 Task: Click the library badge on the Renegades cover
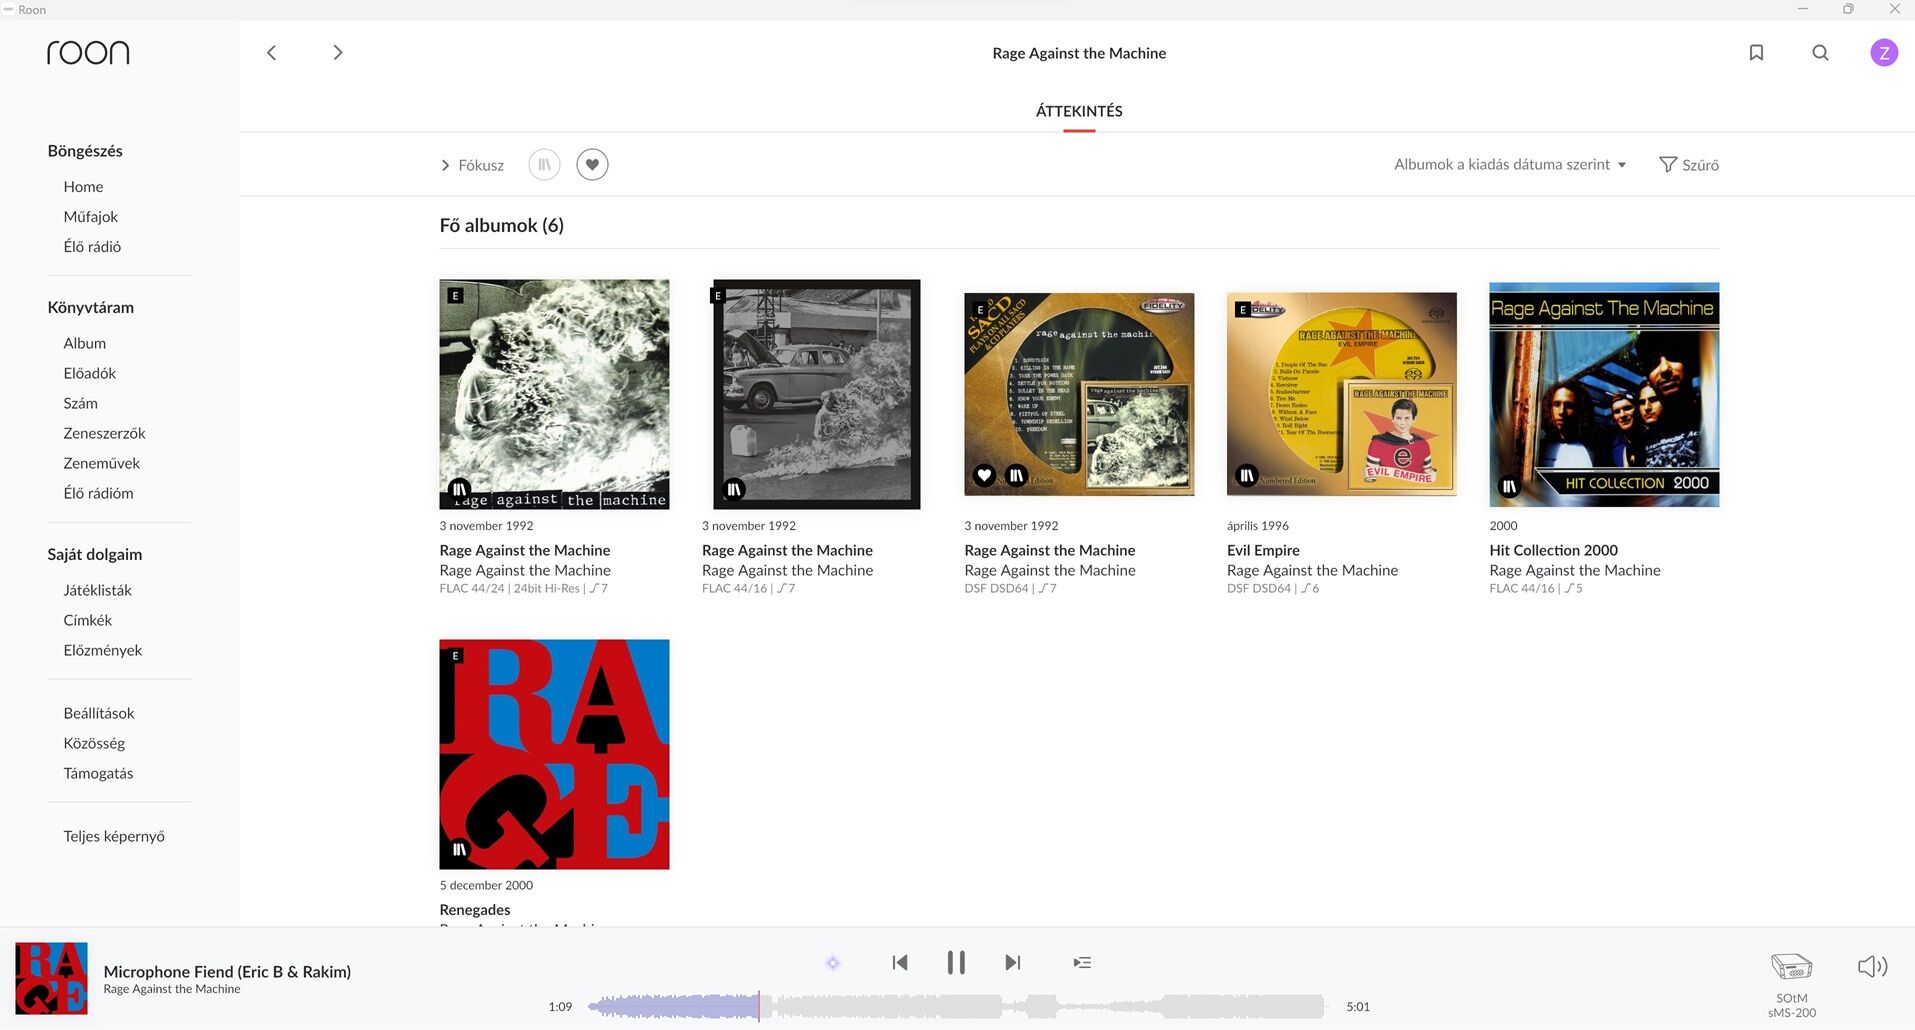pyautogui.click(x=459, y=849)
